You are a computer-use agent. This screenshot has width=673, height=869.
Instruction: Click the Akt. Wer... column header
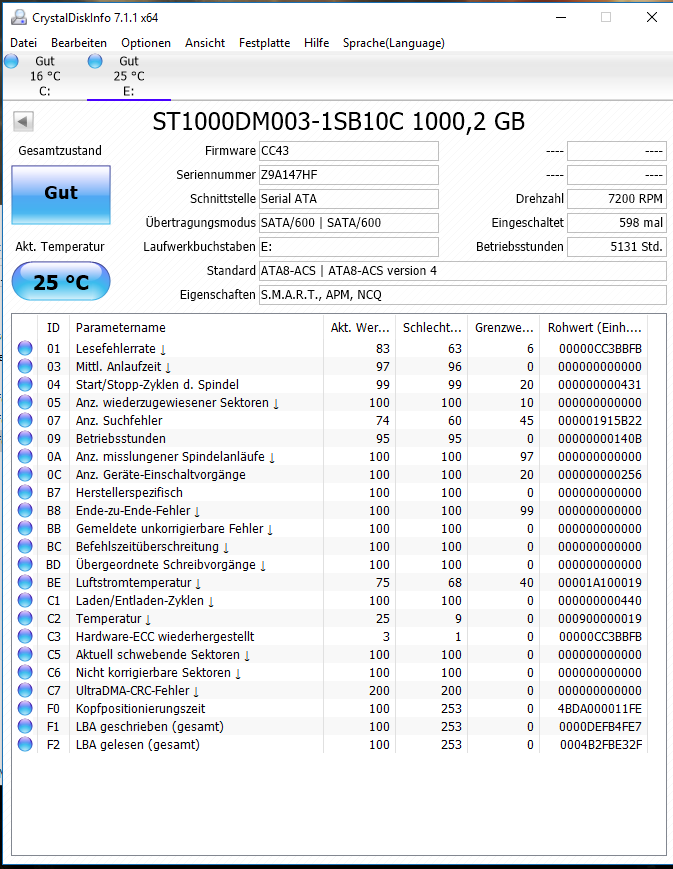coord(359,328)
